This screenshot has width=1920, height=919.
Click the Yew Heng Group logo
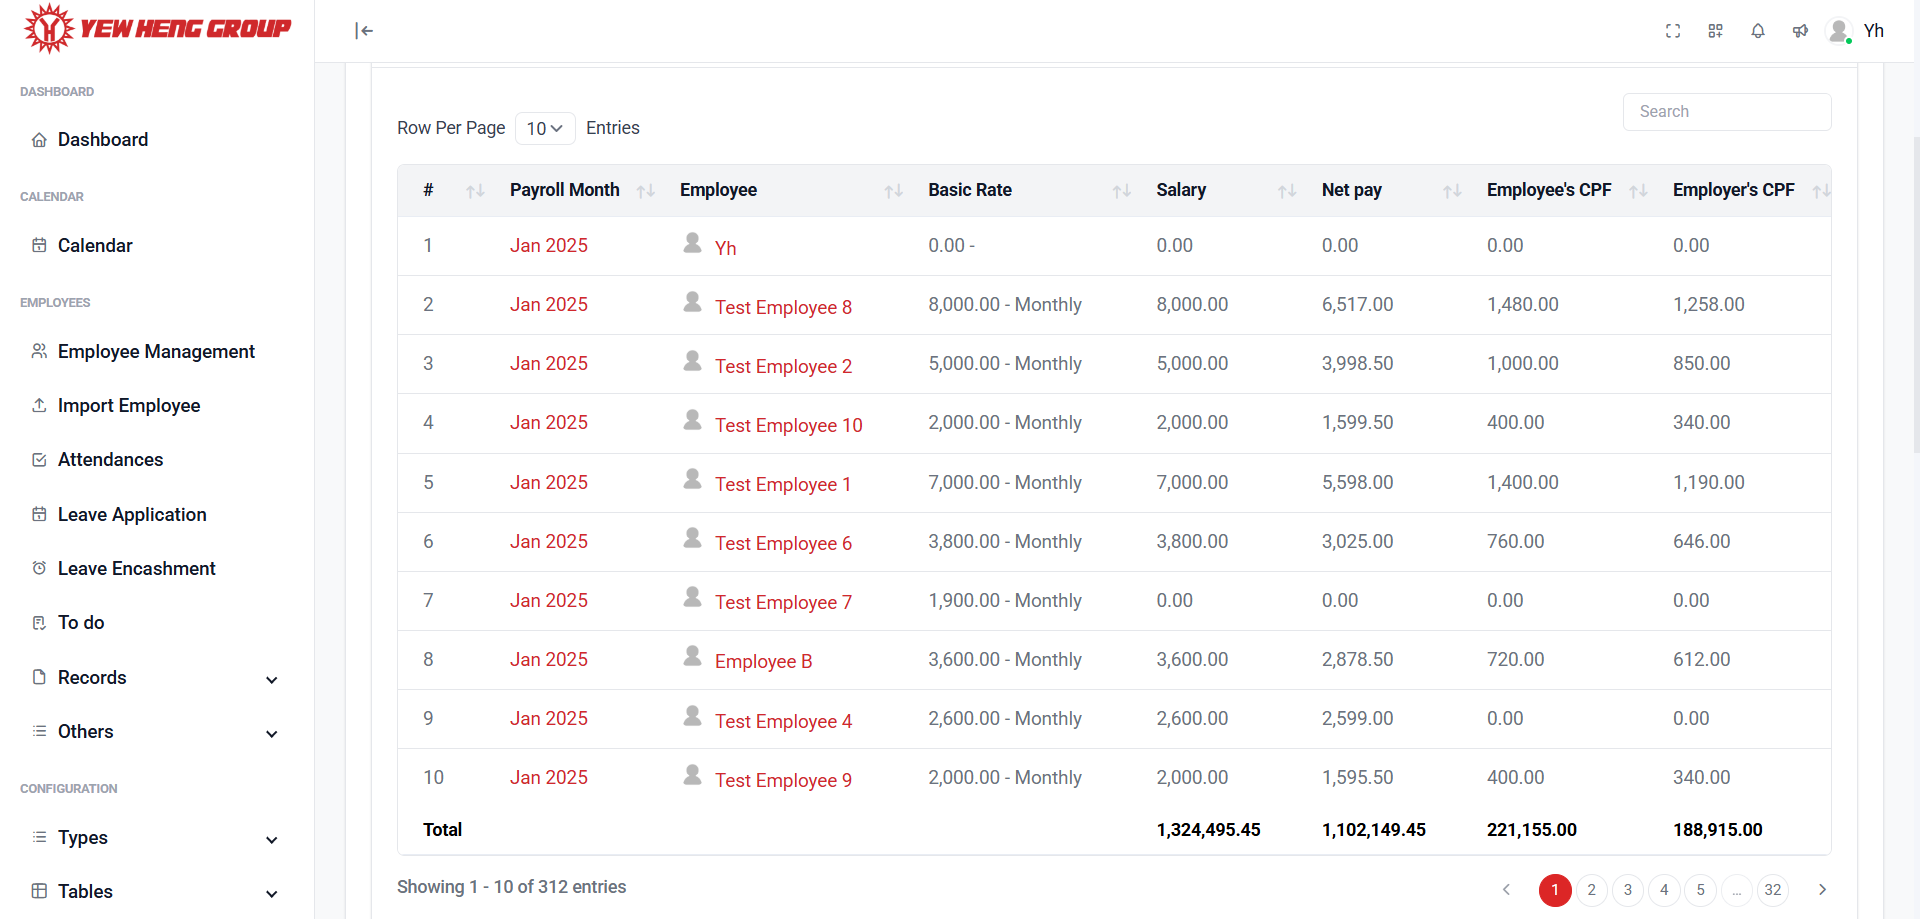[x=158, y=28]
